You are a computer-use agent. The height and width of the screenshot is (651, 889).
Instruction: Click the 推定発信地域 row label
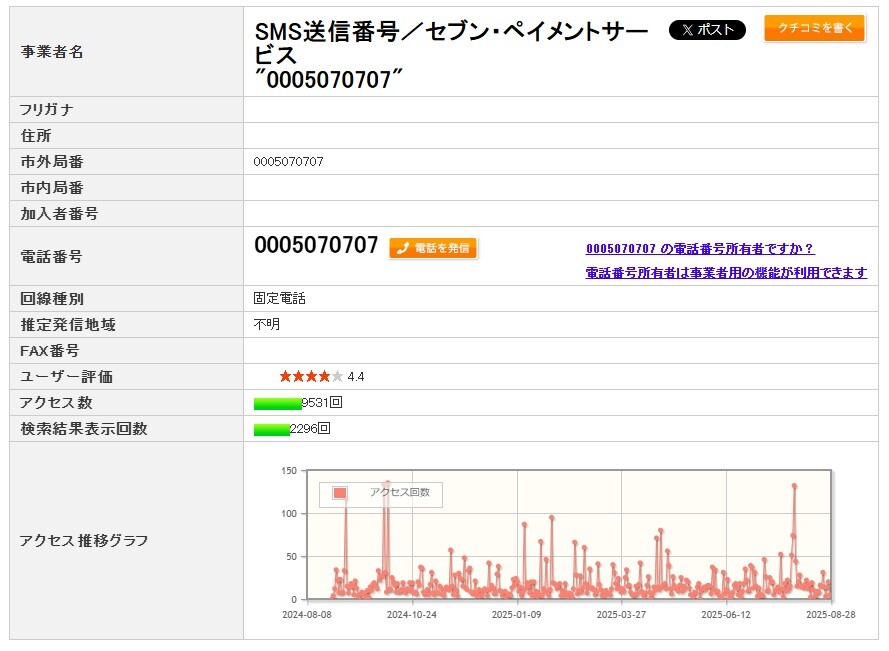click(68, 324)
